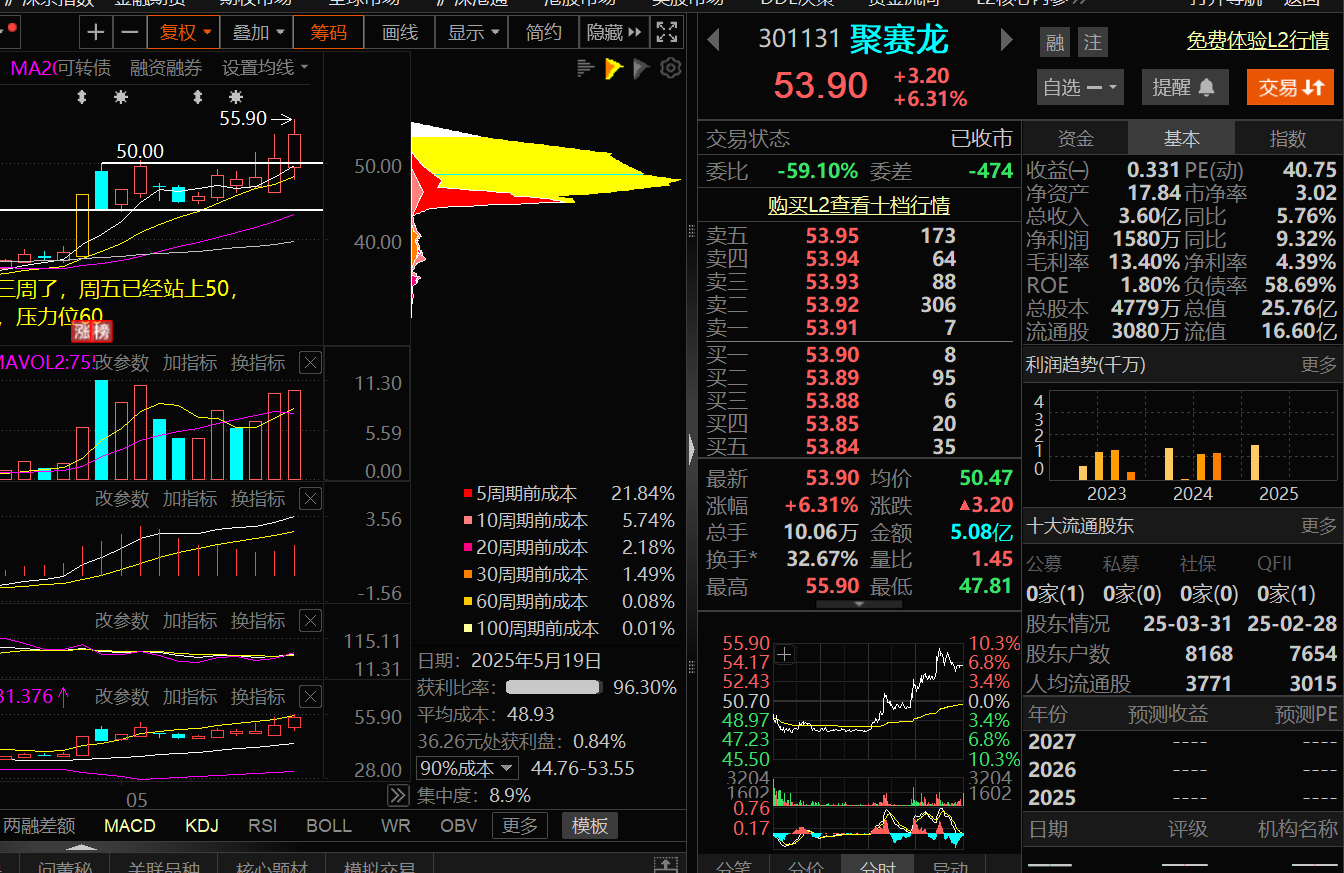Toggle the 融资融券 overlay
Viewport: 1344px width, 873px height.
pos(166,68)
